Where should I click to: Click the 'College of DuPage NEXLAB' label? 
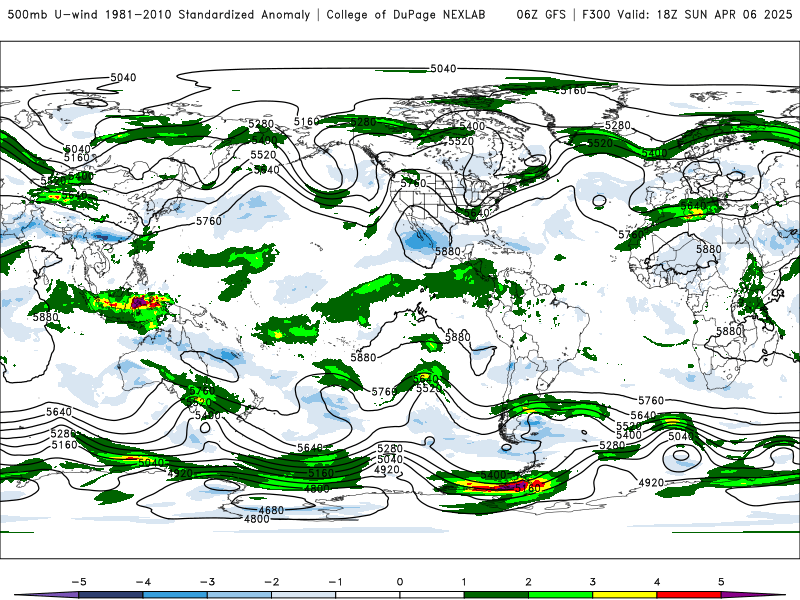406,14
